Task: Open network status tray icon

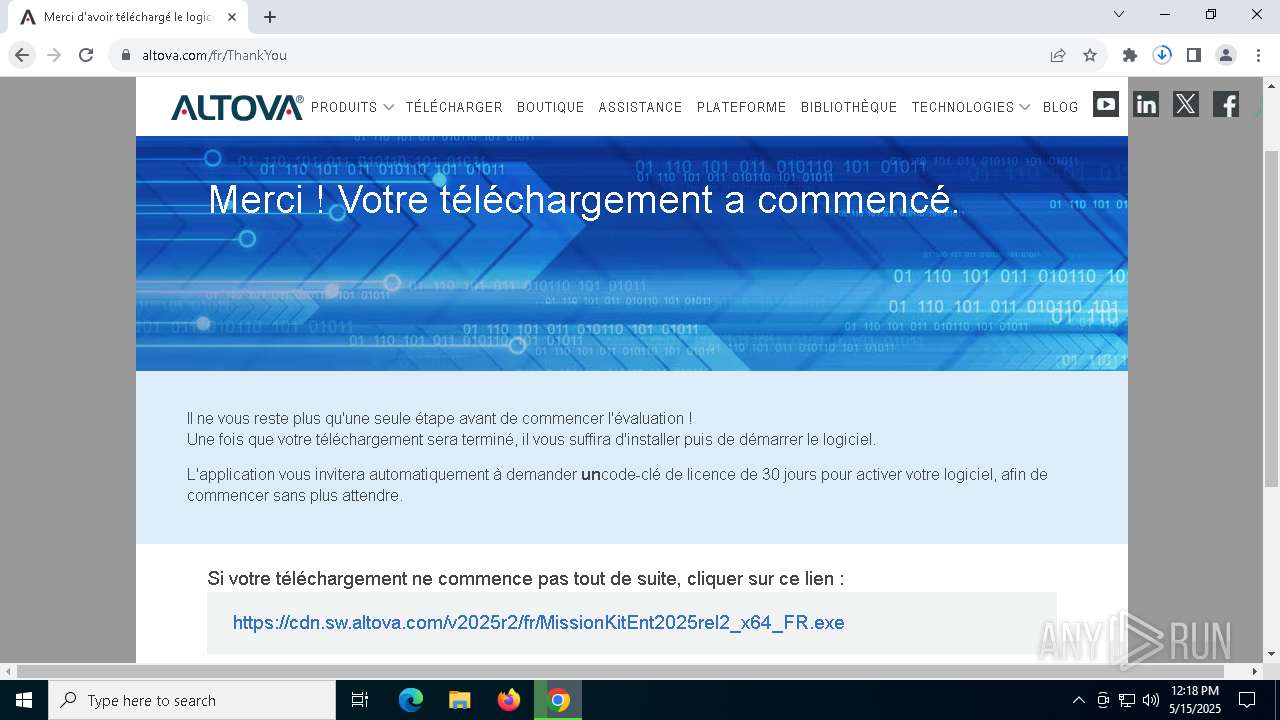Action: coord(1127,700)
